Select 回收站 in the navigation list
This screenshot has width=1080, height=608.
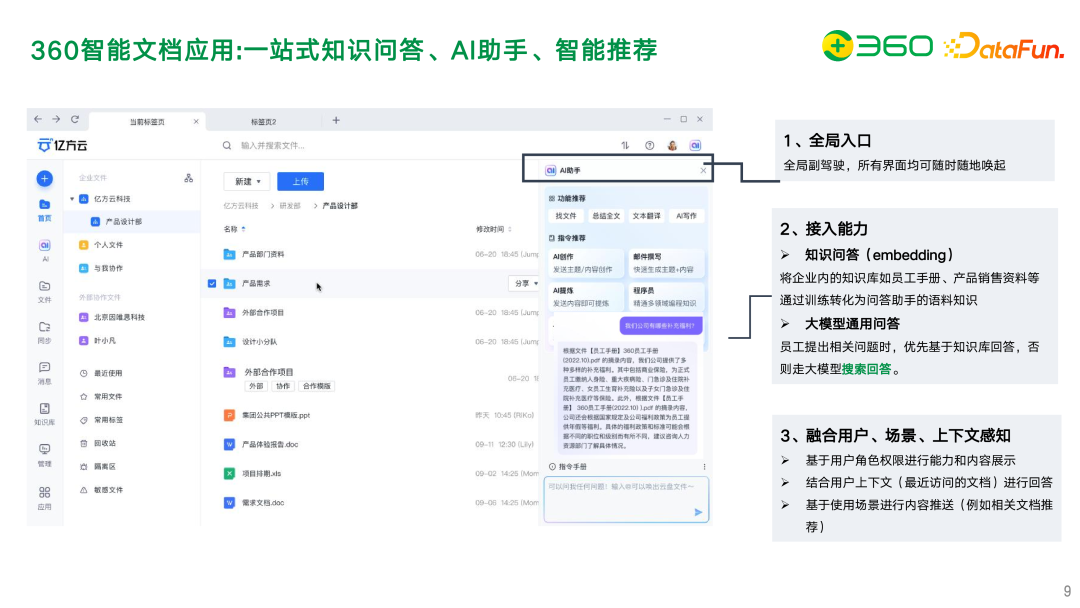[x=105, y=443]
